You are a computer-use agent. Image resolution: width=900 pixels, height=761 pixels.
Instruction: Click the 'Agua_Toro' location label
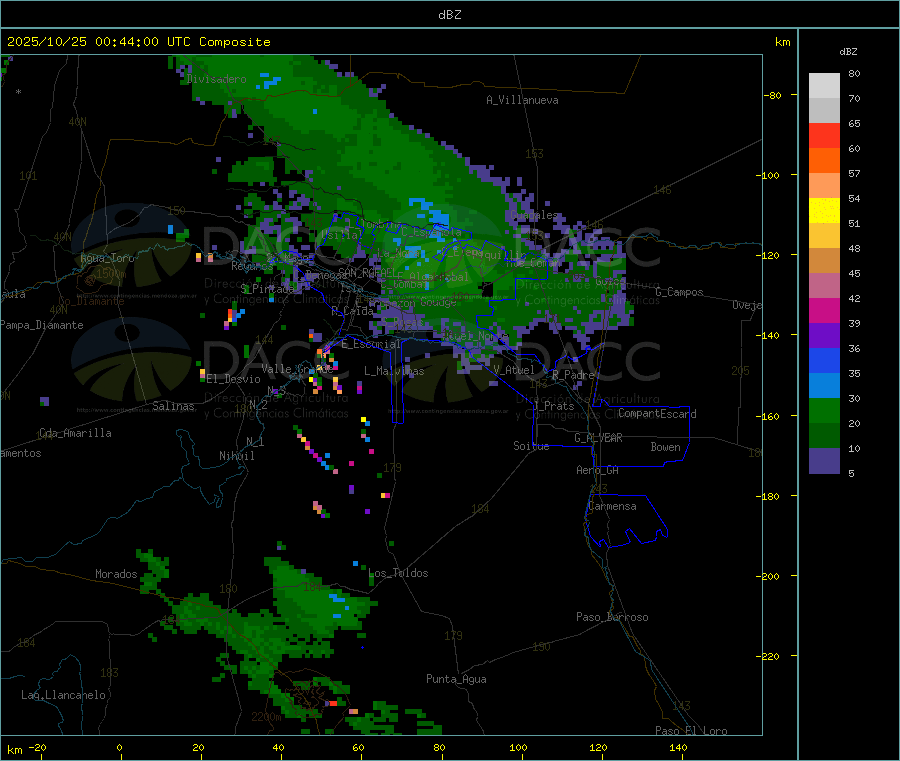107,258
